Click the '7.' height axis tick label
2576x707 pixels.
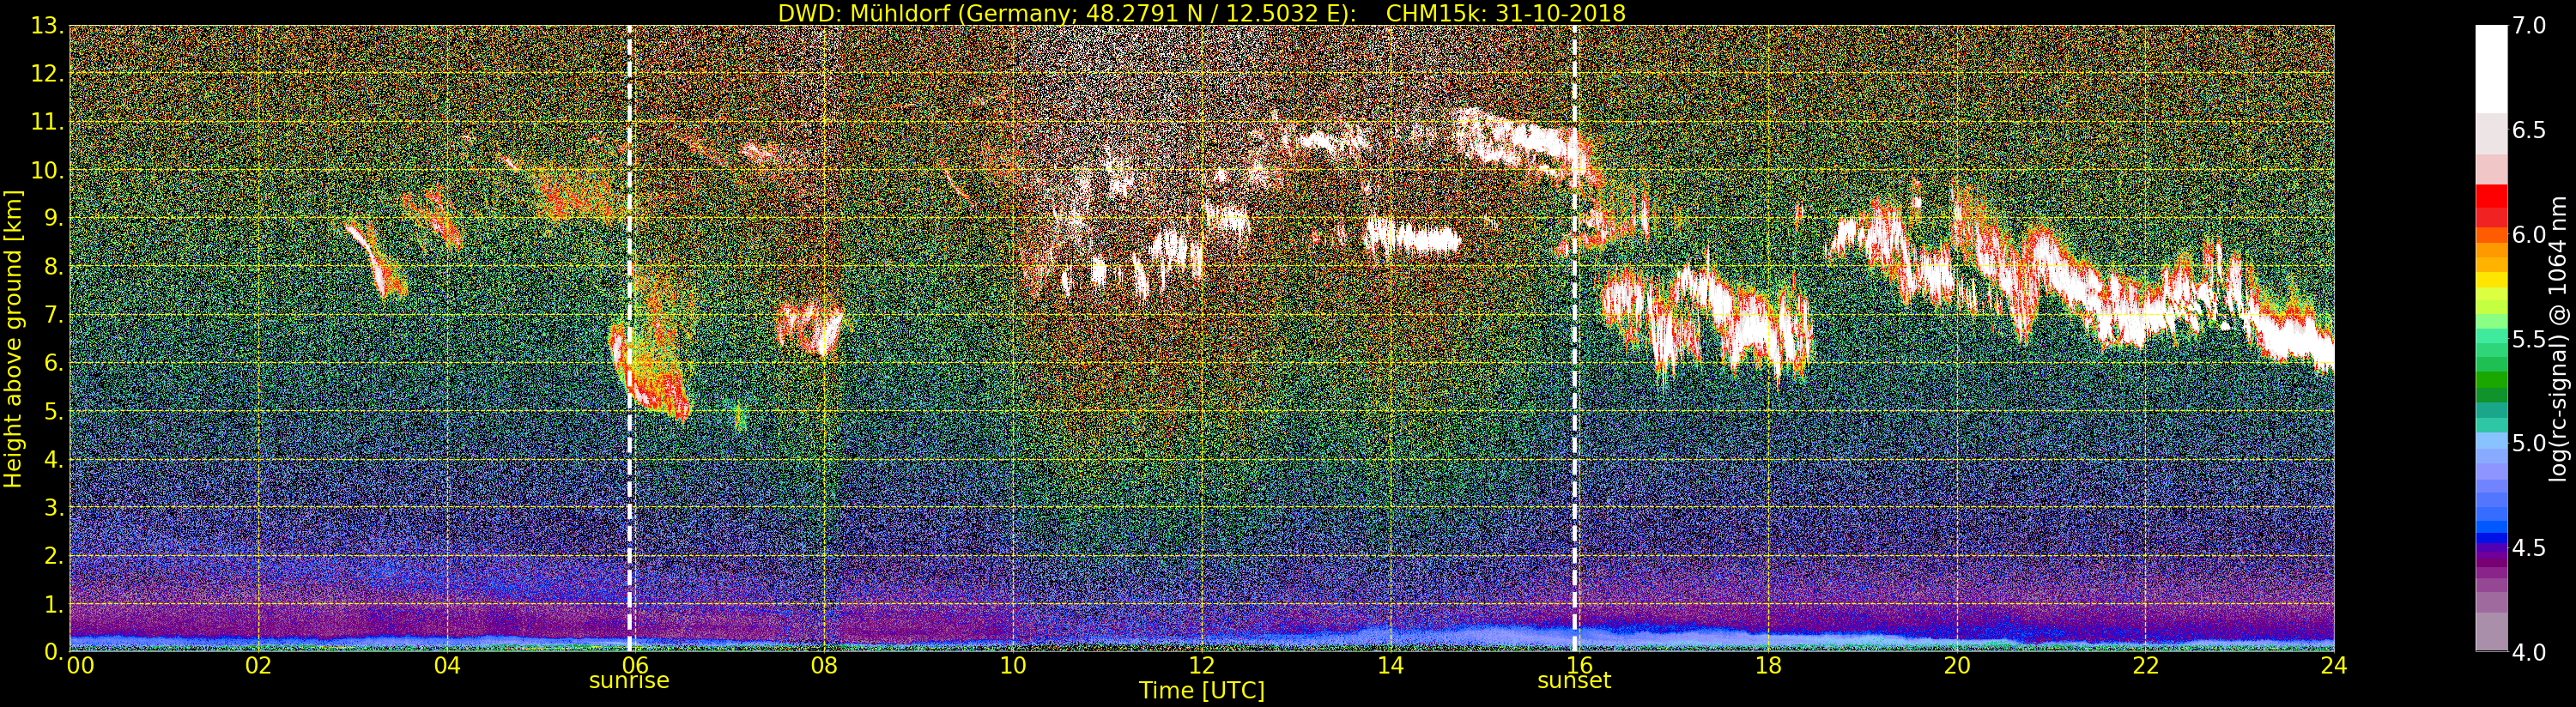pyautogui.click(x=53, y=315)
